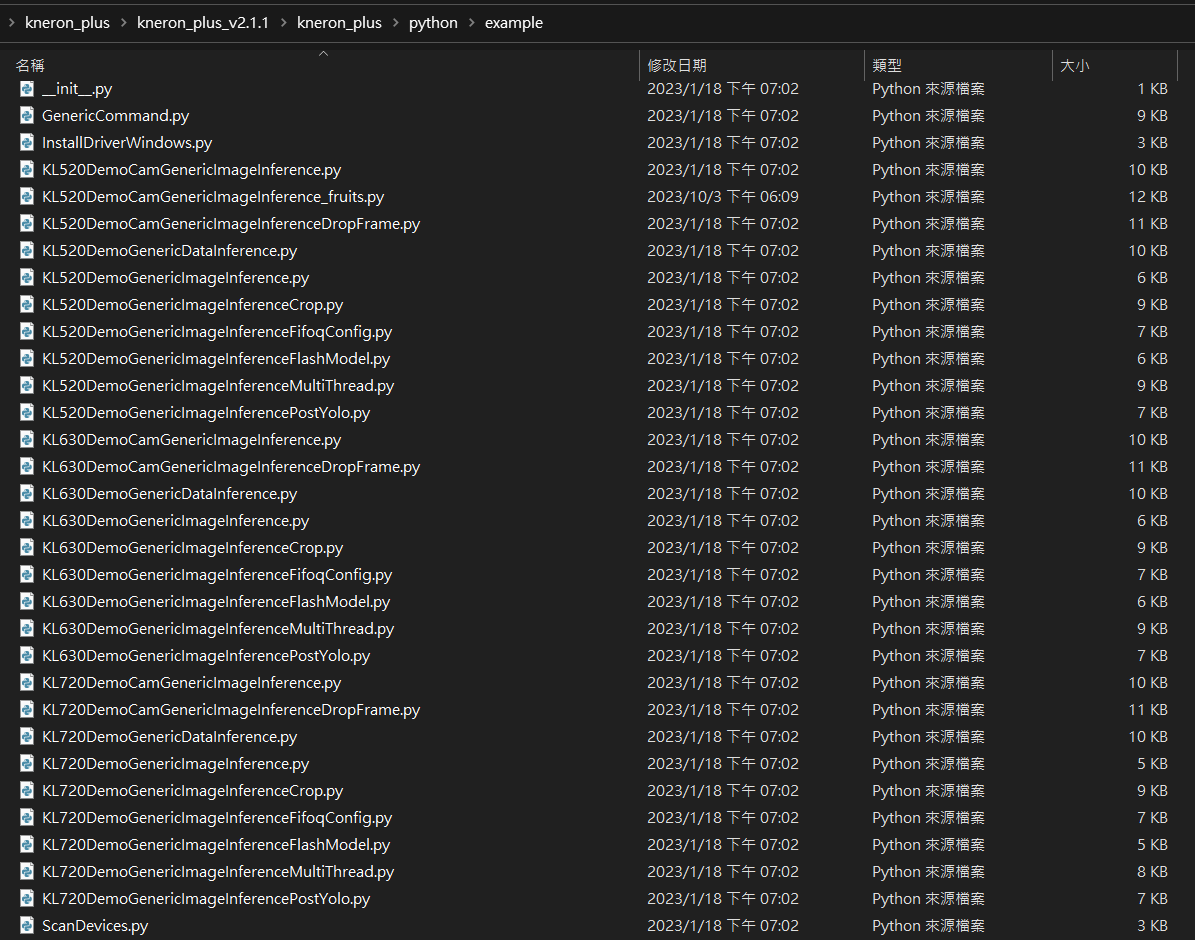This screenshot has width=1195, height=940.
Task: Click the example breadcrumb segment
Action: (x=514, y=23)
